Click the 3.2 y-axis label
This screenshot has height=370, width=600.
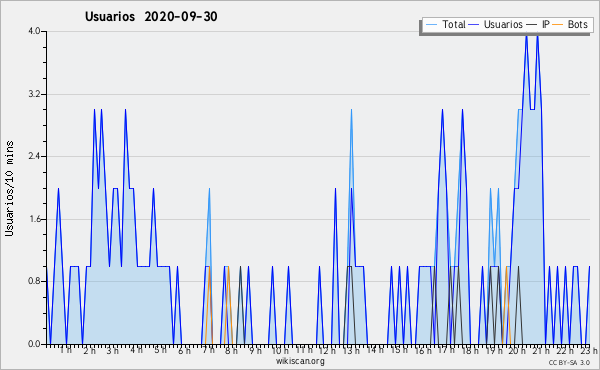[34, 94]
